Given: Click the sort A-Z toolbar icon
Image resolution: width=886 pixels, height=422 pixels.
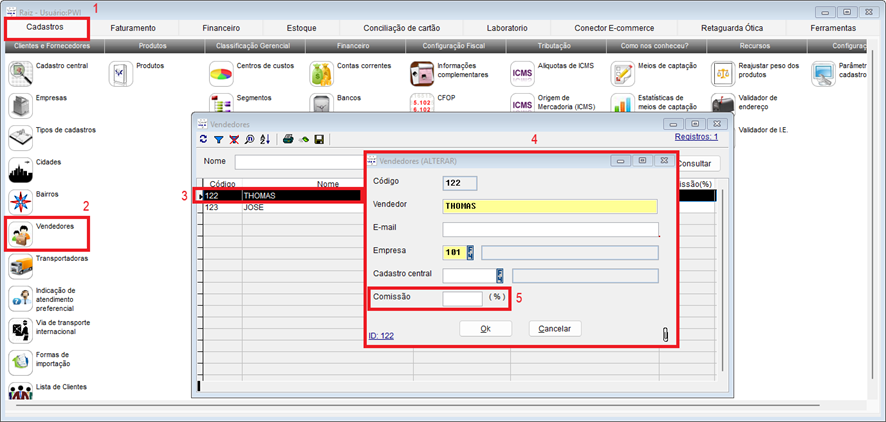Looking at the screenshot, I should 264,140.
